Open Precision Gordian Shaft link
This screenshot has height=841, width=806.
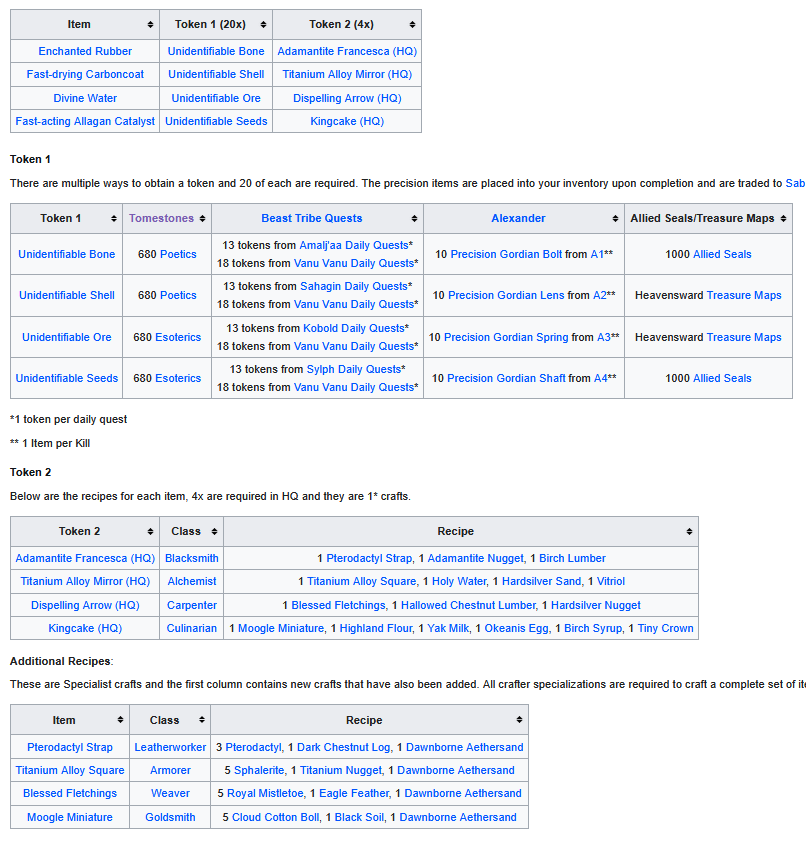pos(506,378)
